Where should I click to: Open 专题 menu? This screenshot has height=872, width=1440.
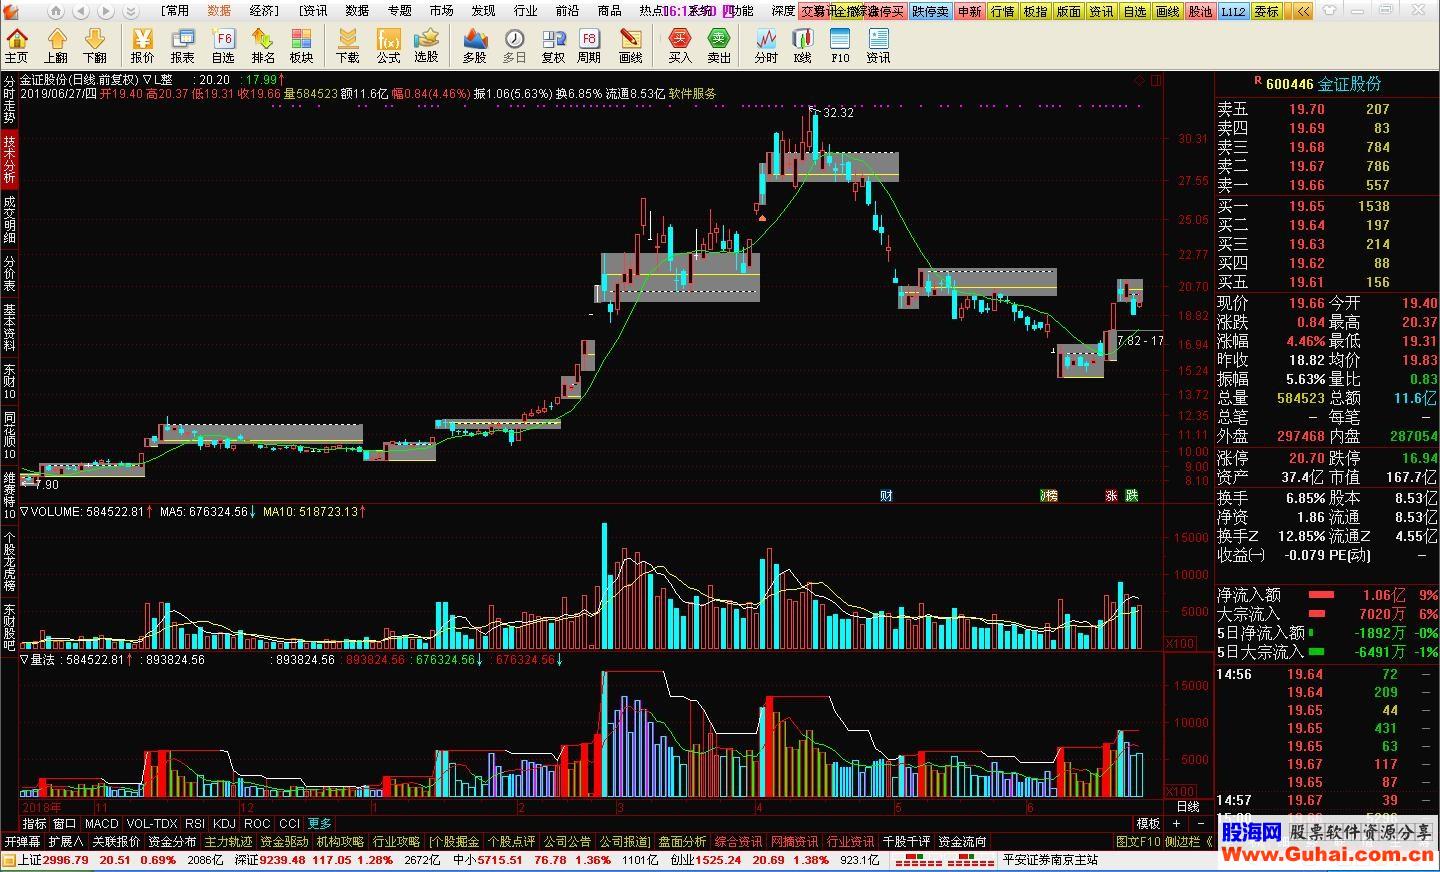[399, 11]
